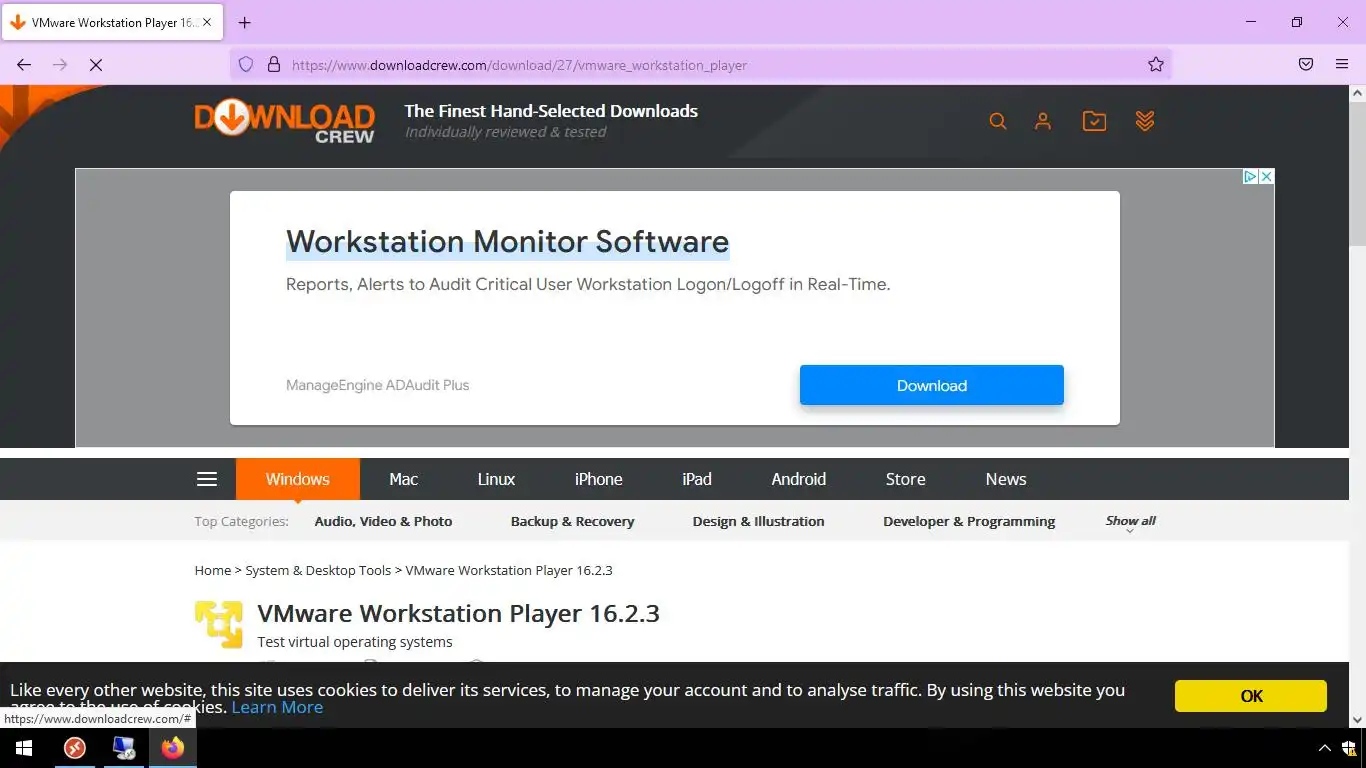Open the hamburger menu beside Windows tab
The width and height of the screenshot is (1366, 768).
207,479
